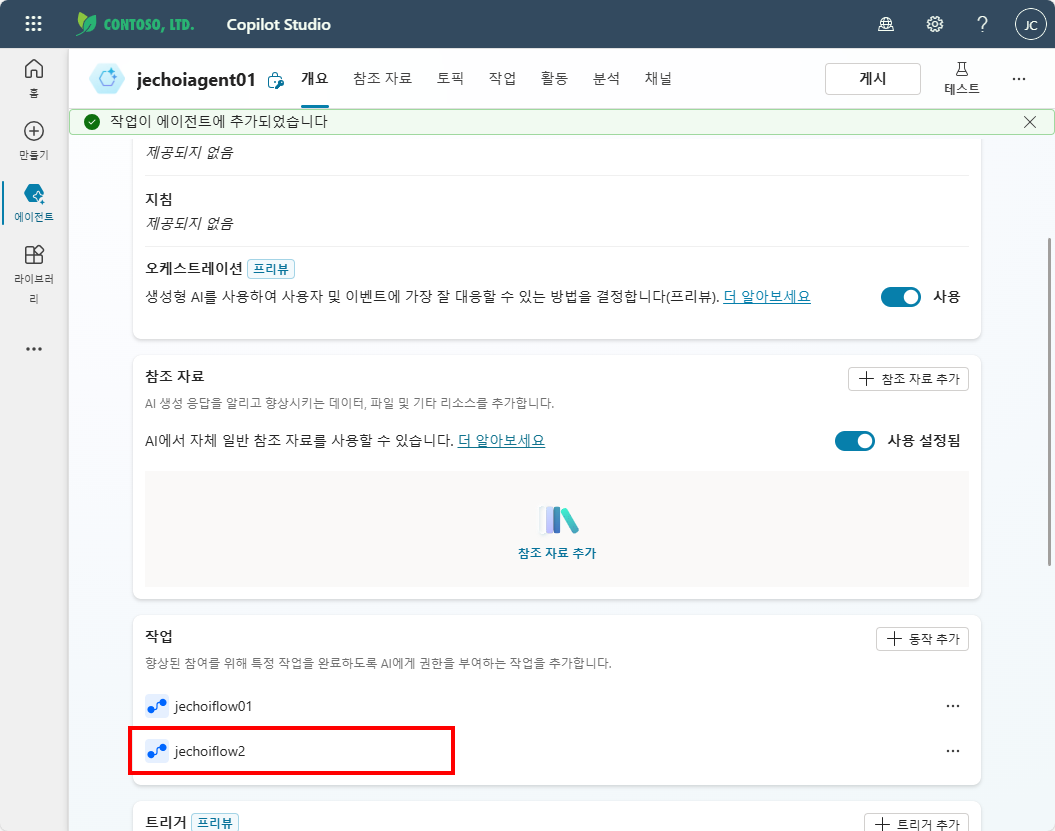1055x831 pixels.
Task: Open more options for jechoiflow01
Action: click(x=953, y=706)
